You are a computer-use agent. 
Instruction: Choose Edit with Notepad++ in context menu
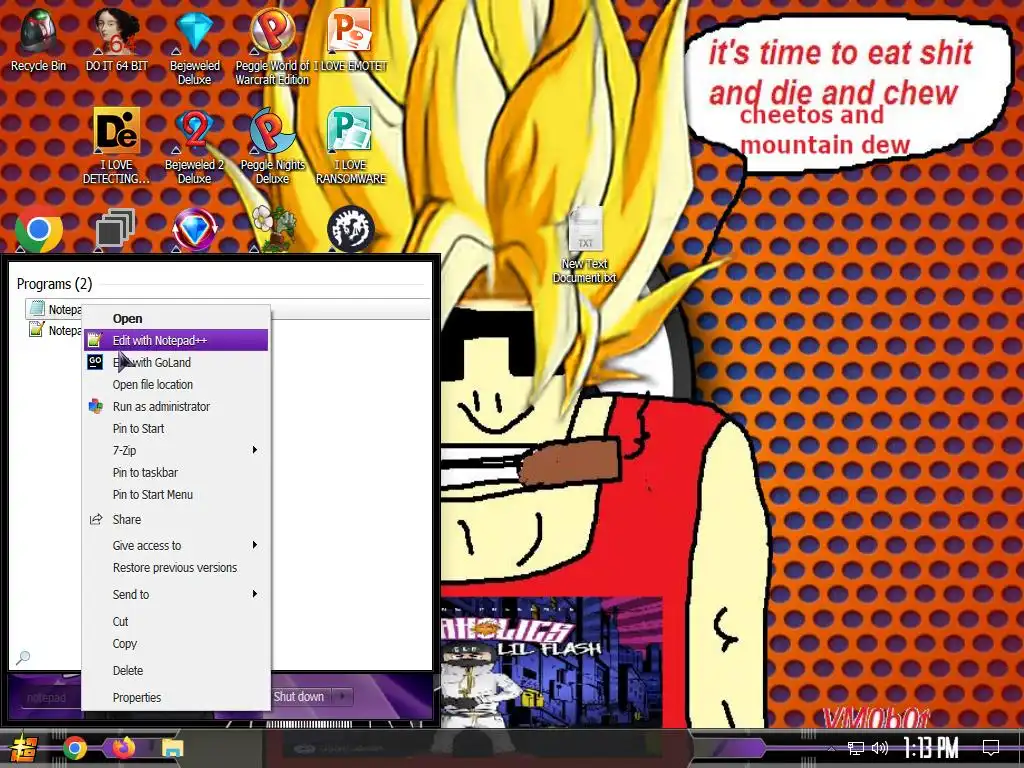176,340
